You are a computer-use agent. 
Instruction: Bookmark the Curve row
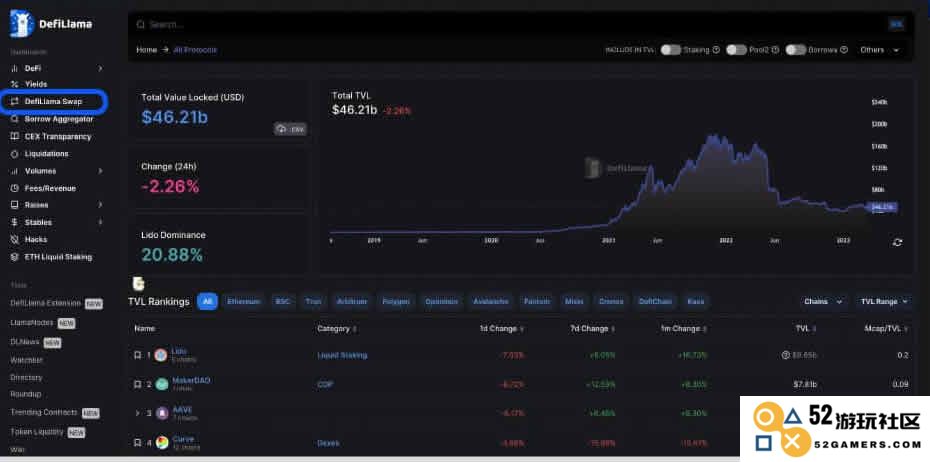pyautogui.click(x=138, y=442)
